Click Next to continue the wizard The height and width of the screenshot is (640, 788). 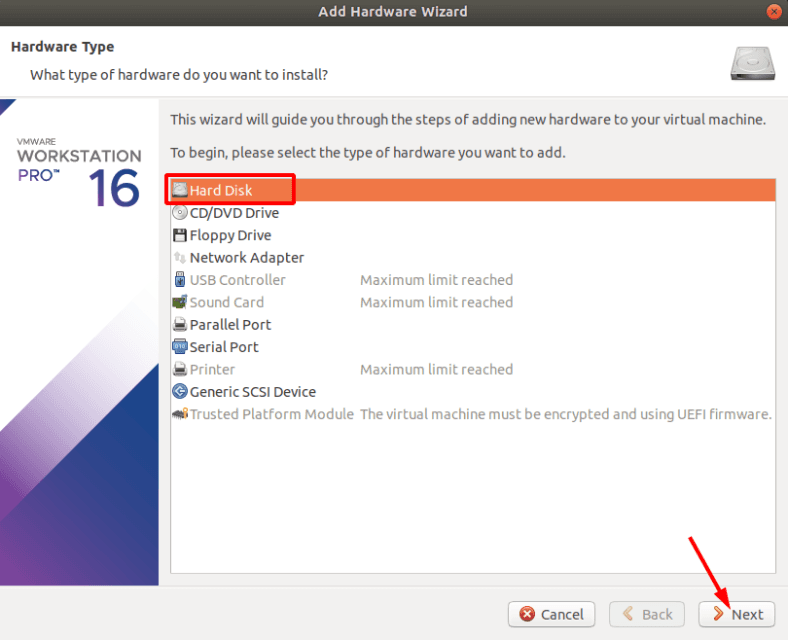[x=737, y=614]
